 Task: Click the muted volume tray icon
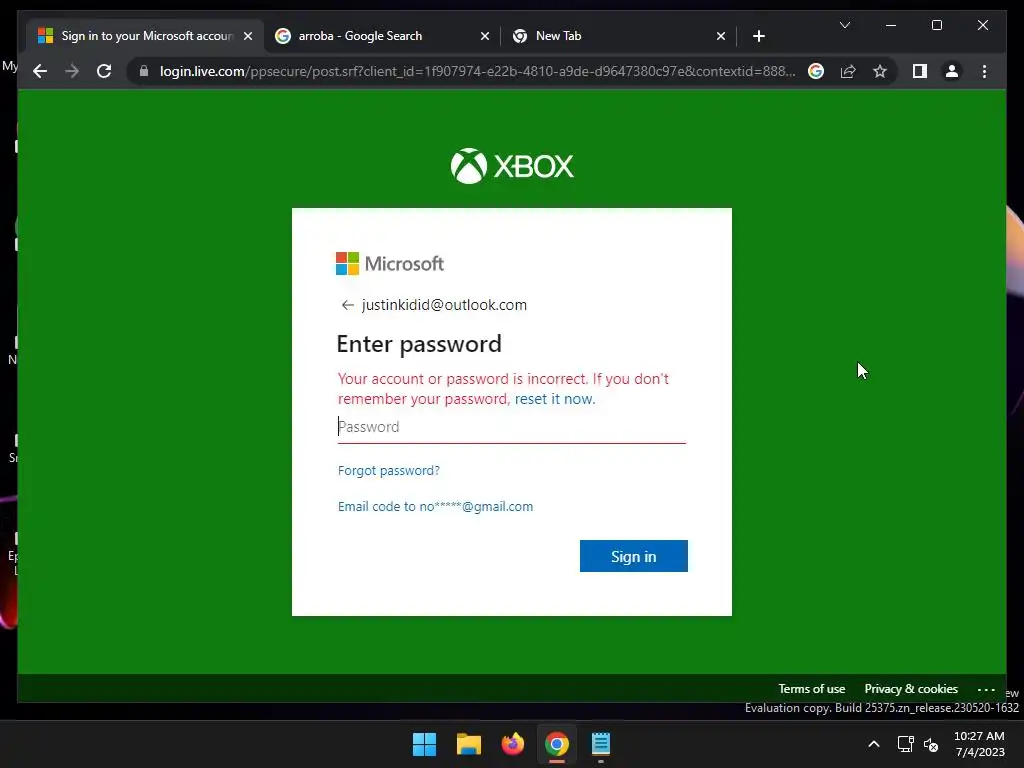point(931,744)
